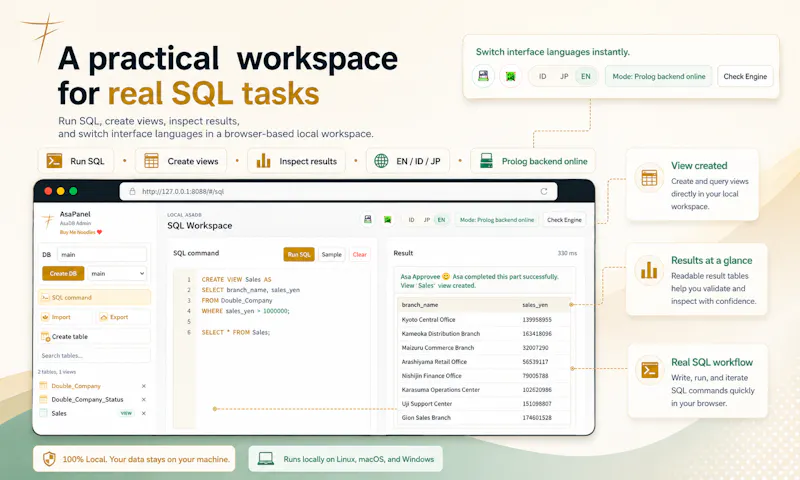800x480 pixels.
Task: Click the disk icon in the language callout card
Action: [x=483, y=77]
